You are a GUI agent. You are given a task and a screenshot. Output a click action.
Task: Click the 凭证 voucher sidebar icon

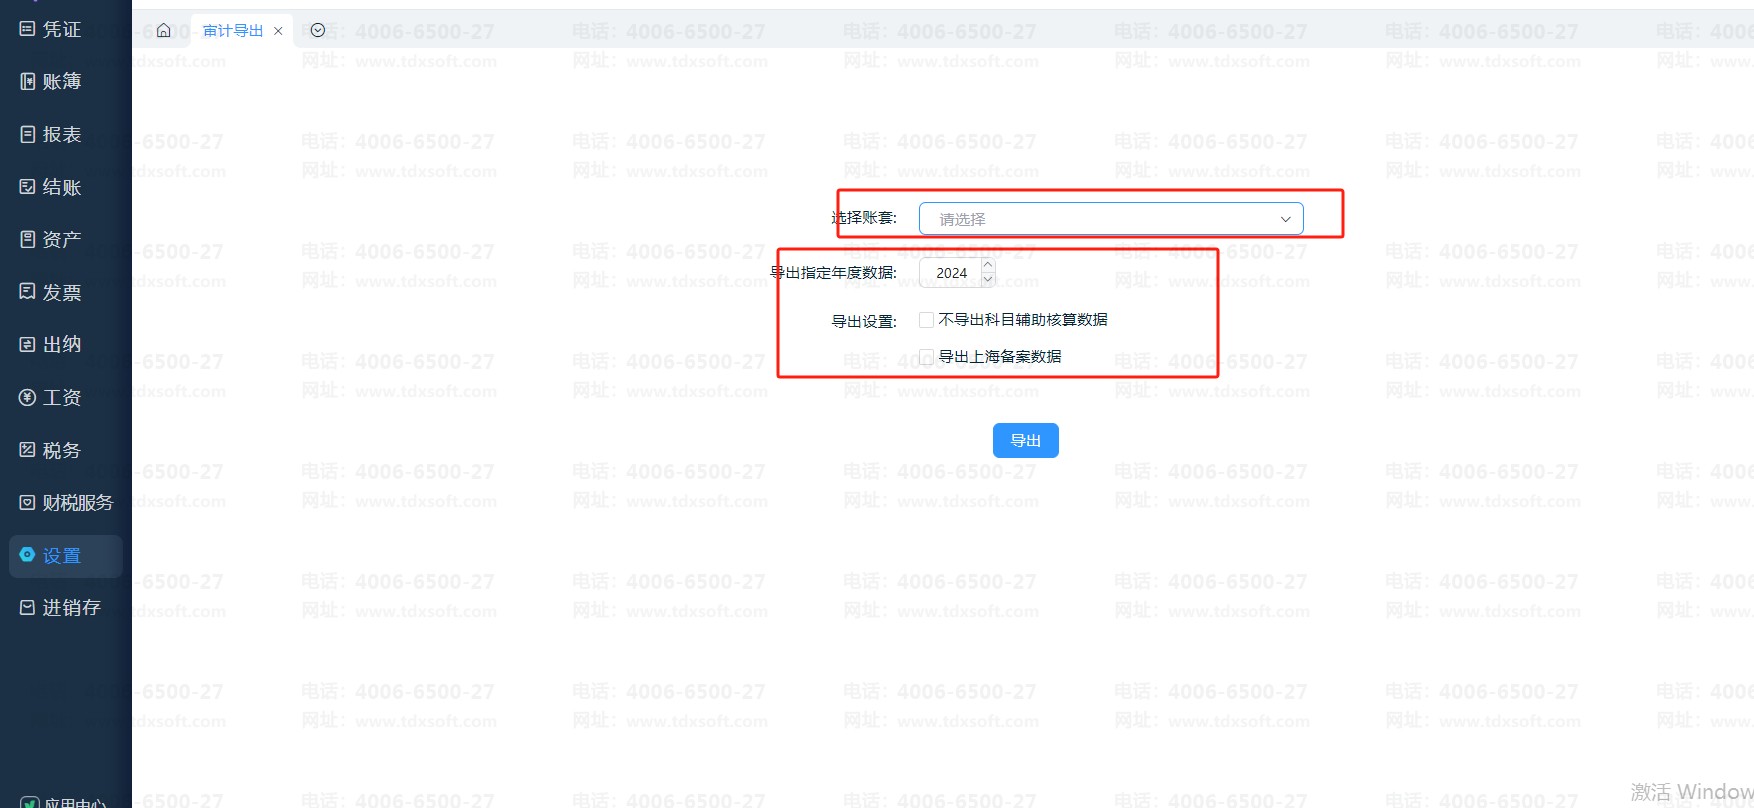pos(28,29)
